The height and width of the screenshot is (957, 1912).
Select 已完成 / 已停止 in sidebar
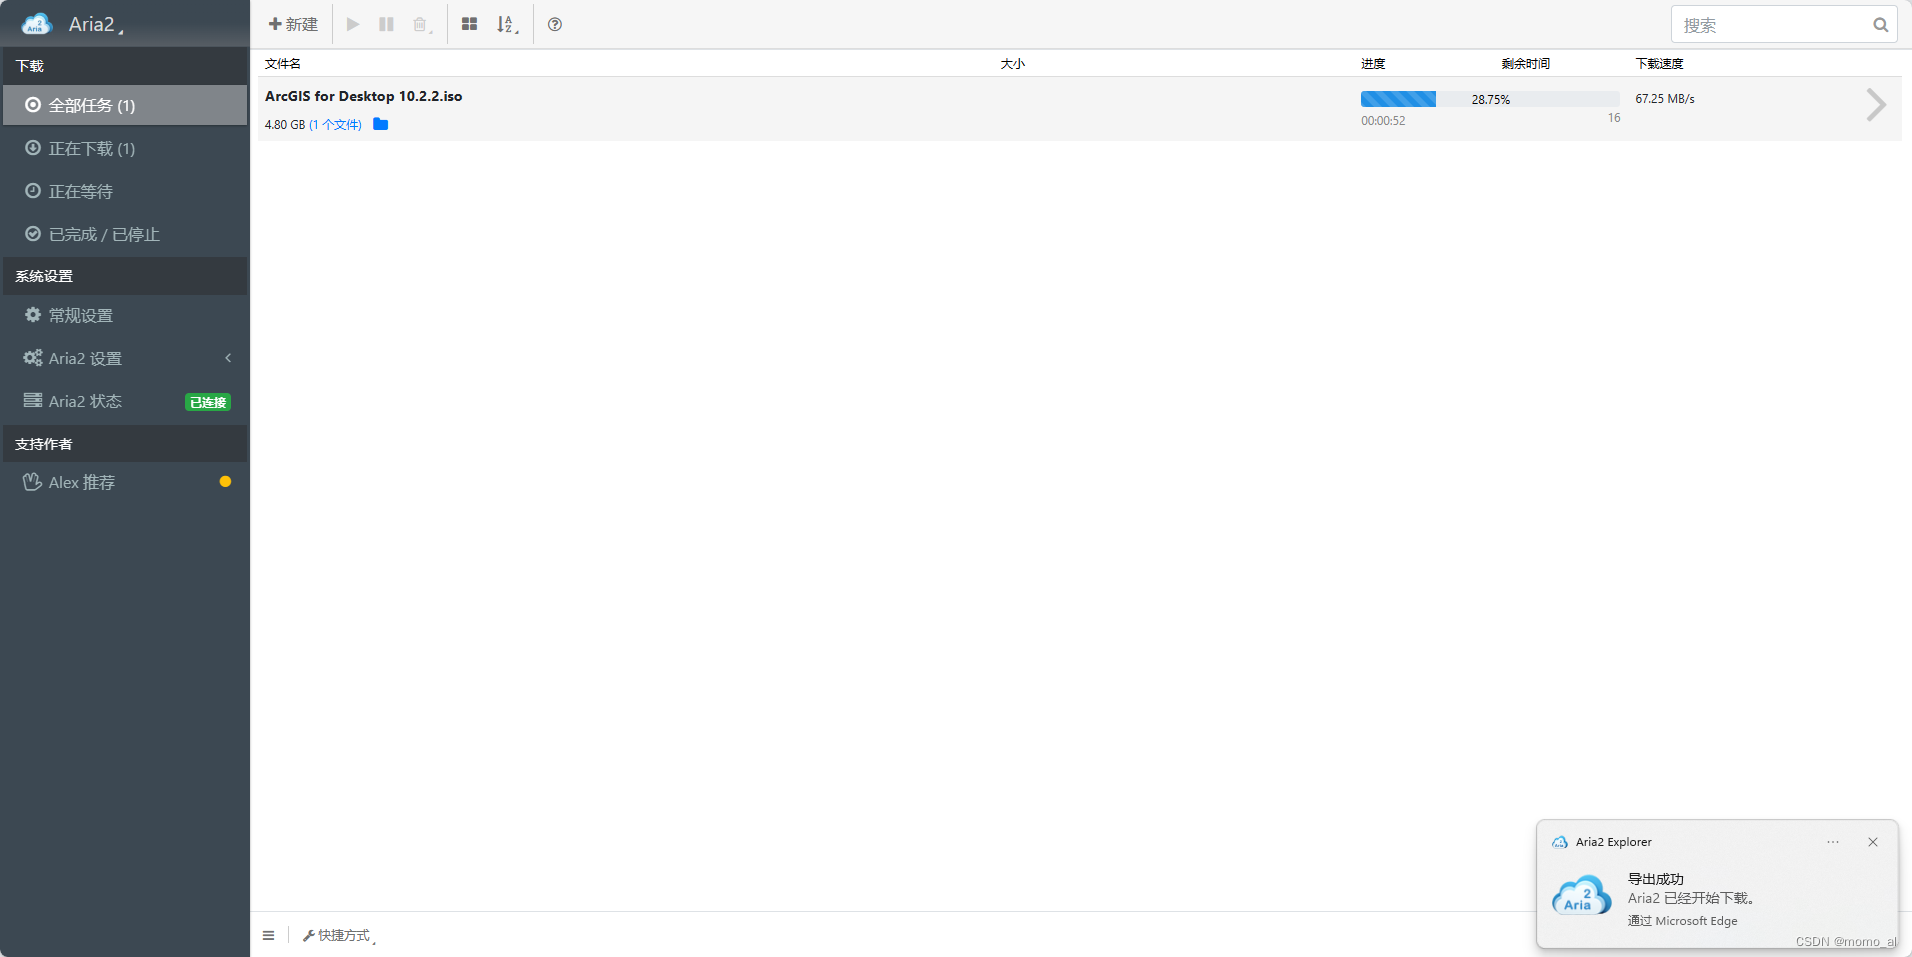coord(125,234)
